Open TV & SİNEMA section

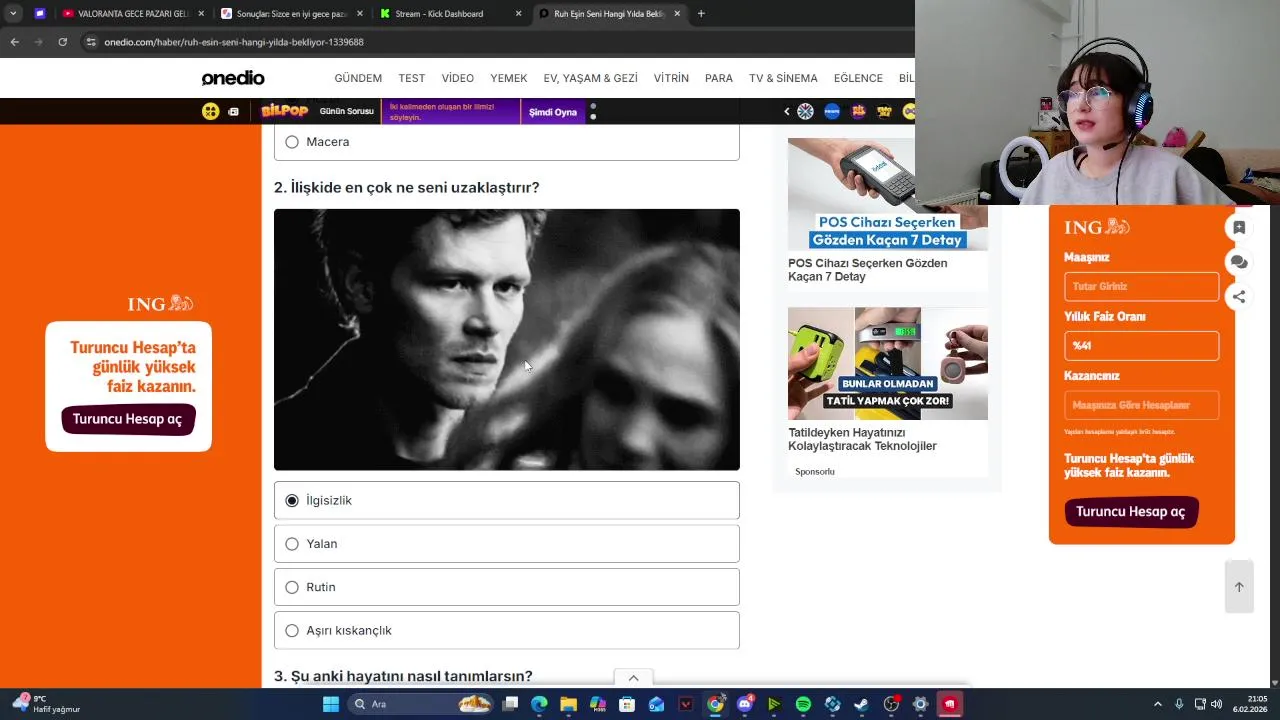click(x=783, y=78)
